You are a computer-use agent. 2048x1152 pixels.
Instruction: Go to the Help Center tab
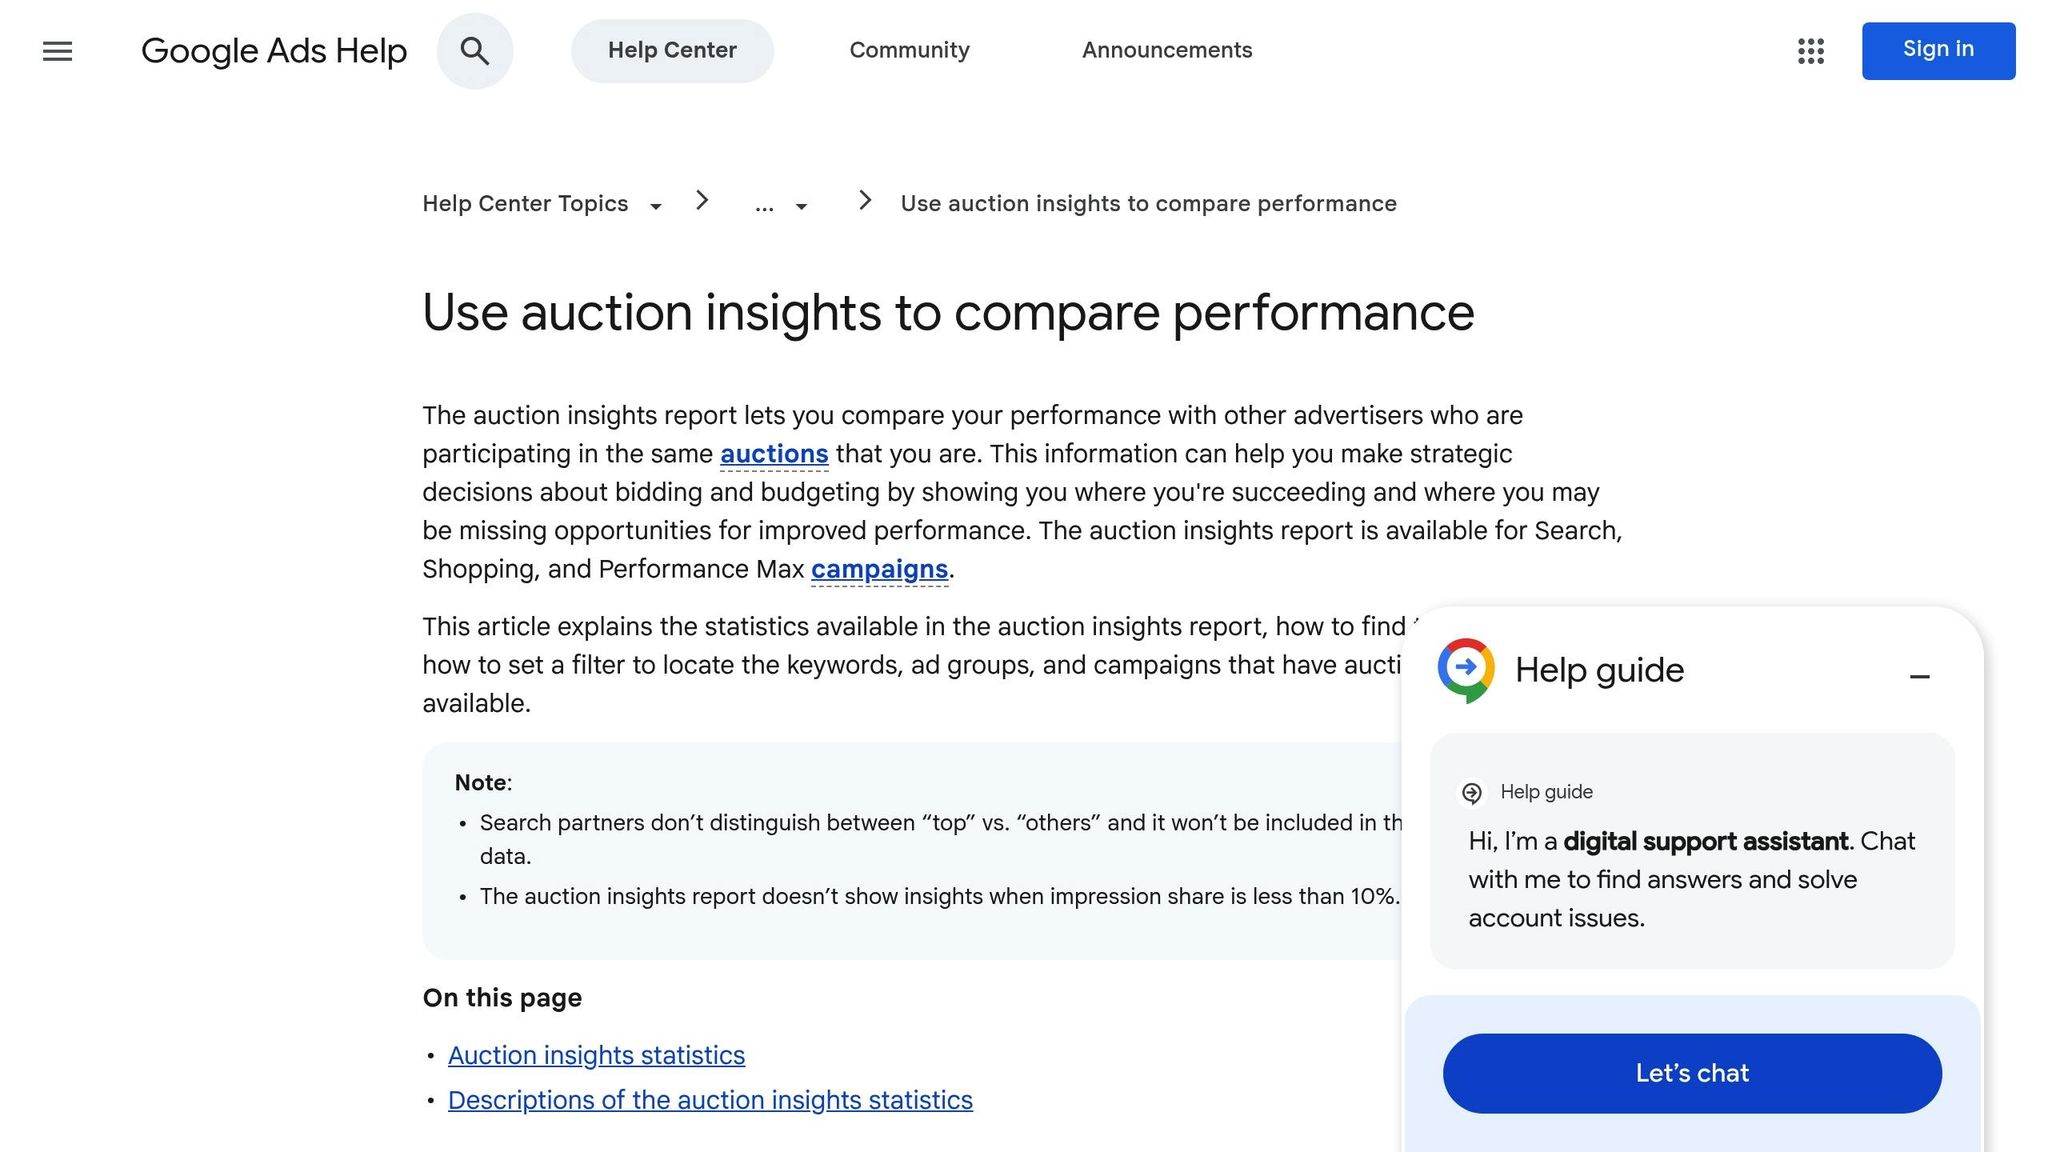pyautogui.click(x=672, y=50)
